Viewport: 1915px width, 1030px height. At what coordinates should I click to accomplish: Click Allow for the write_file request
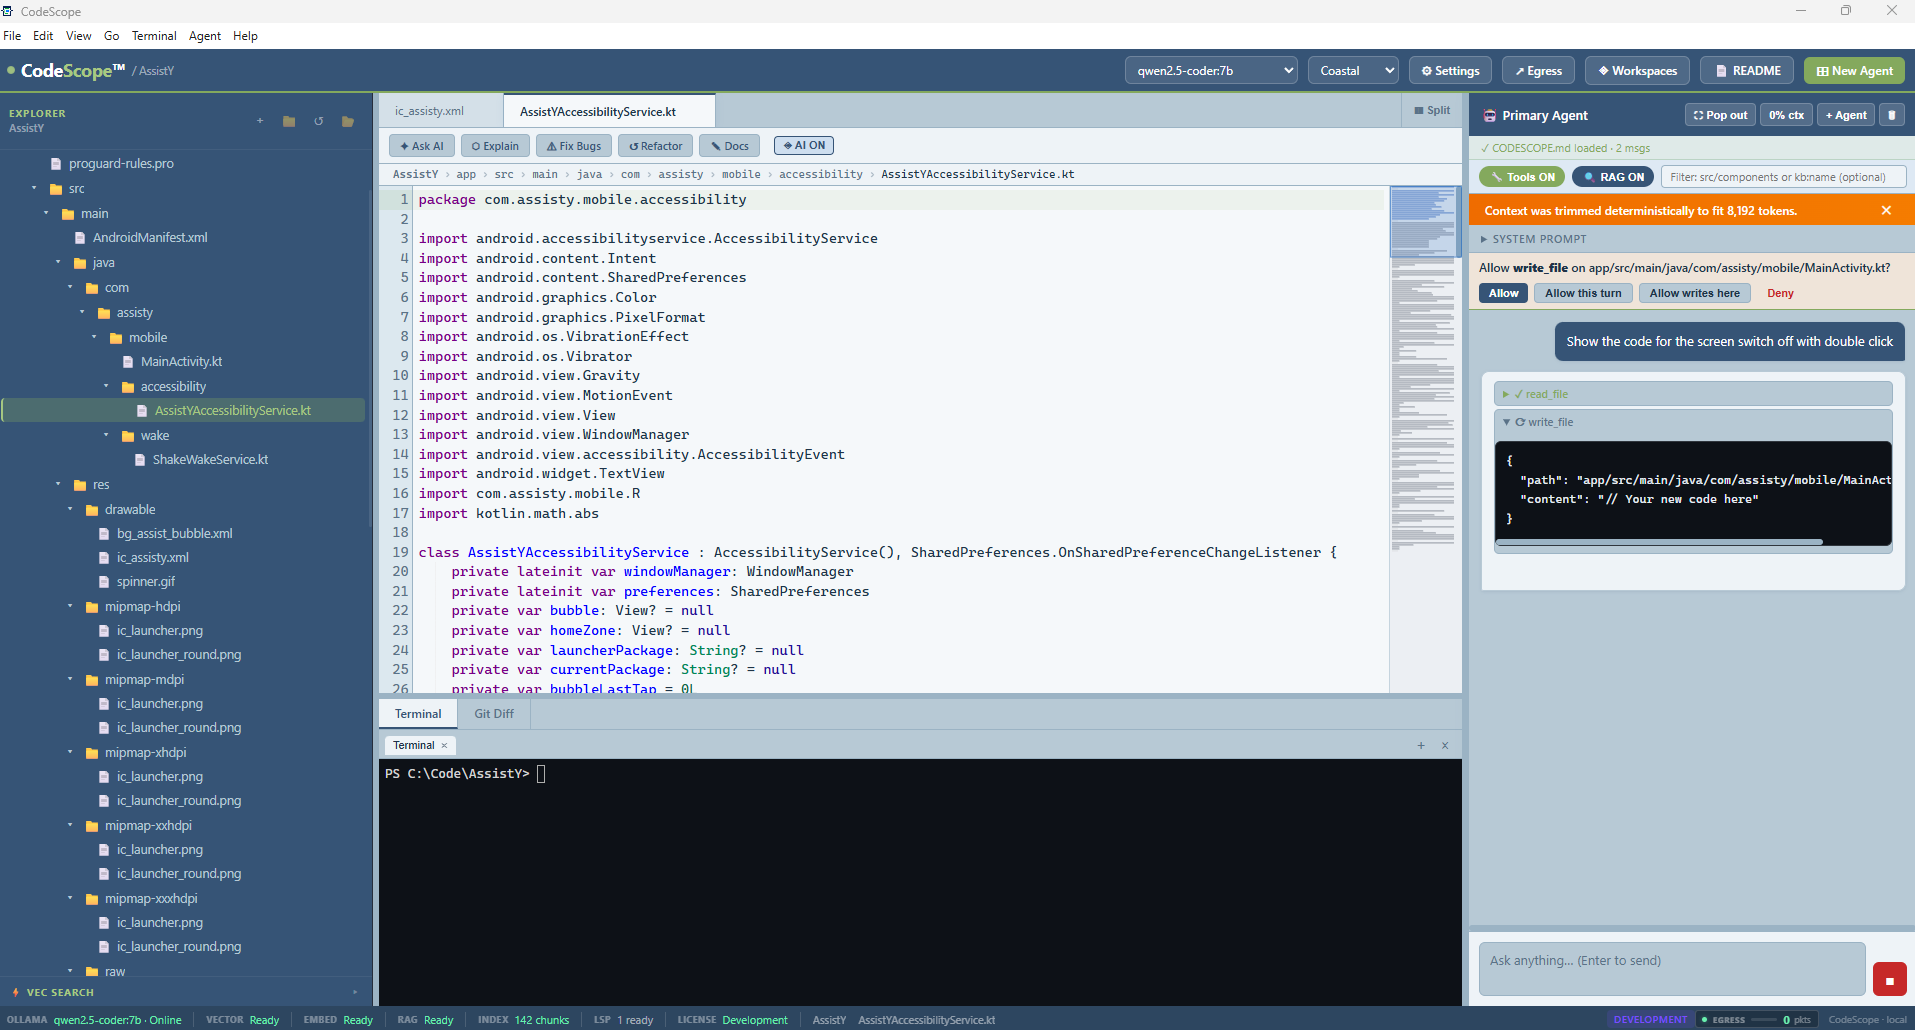pyautogui.click(x=1503, y=293)
